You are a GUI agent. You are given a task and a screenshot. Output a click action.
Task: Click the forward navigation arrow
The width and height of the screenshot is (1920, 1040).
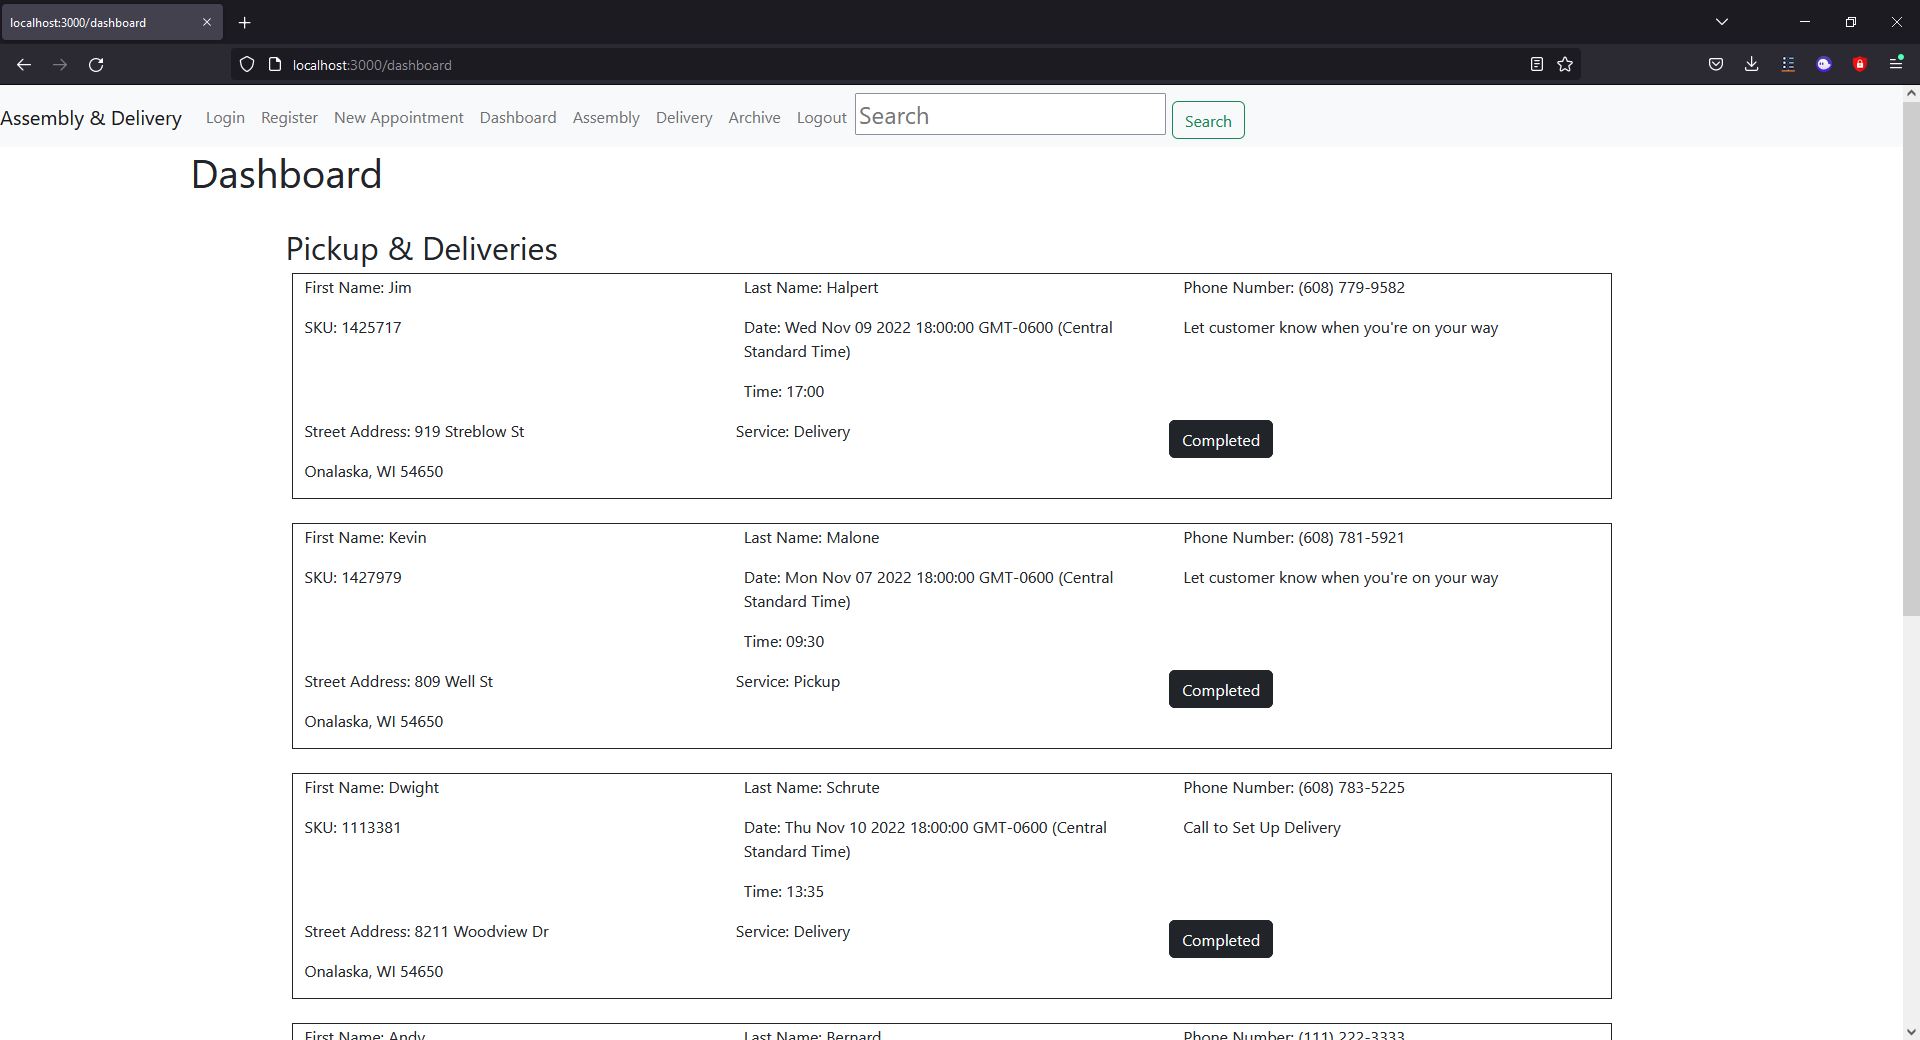(x=60, y=65)
